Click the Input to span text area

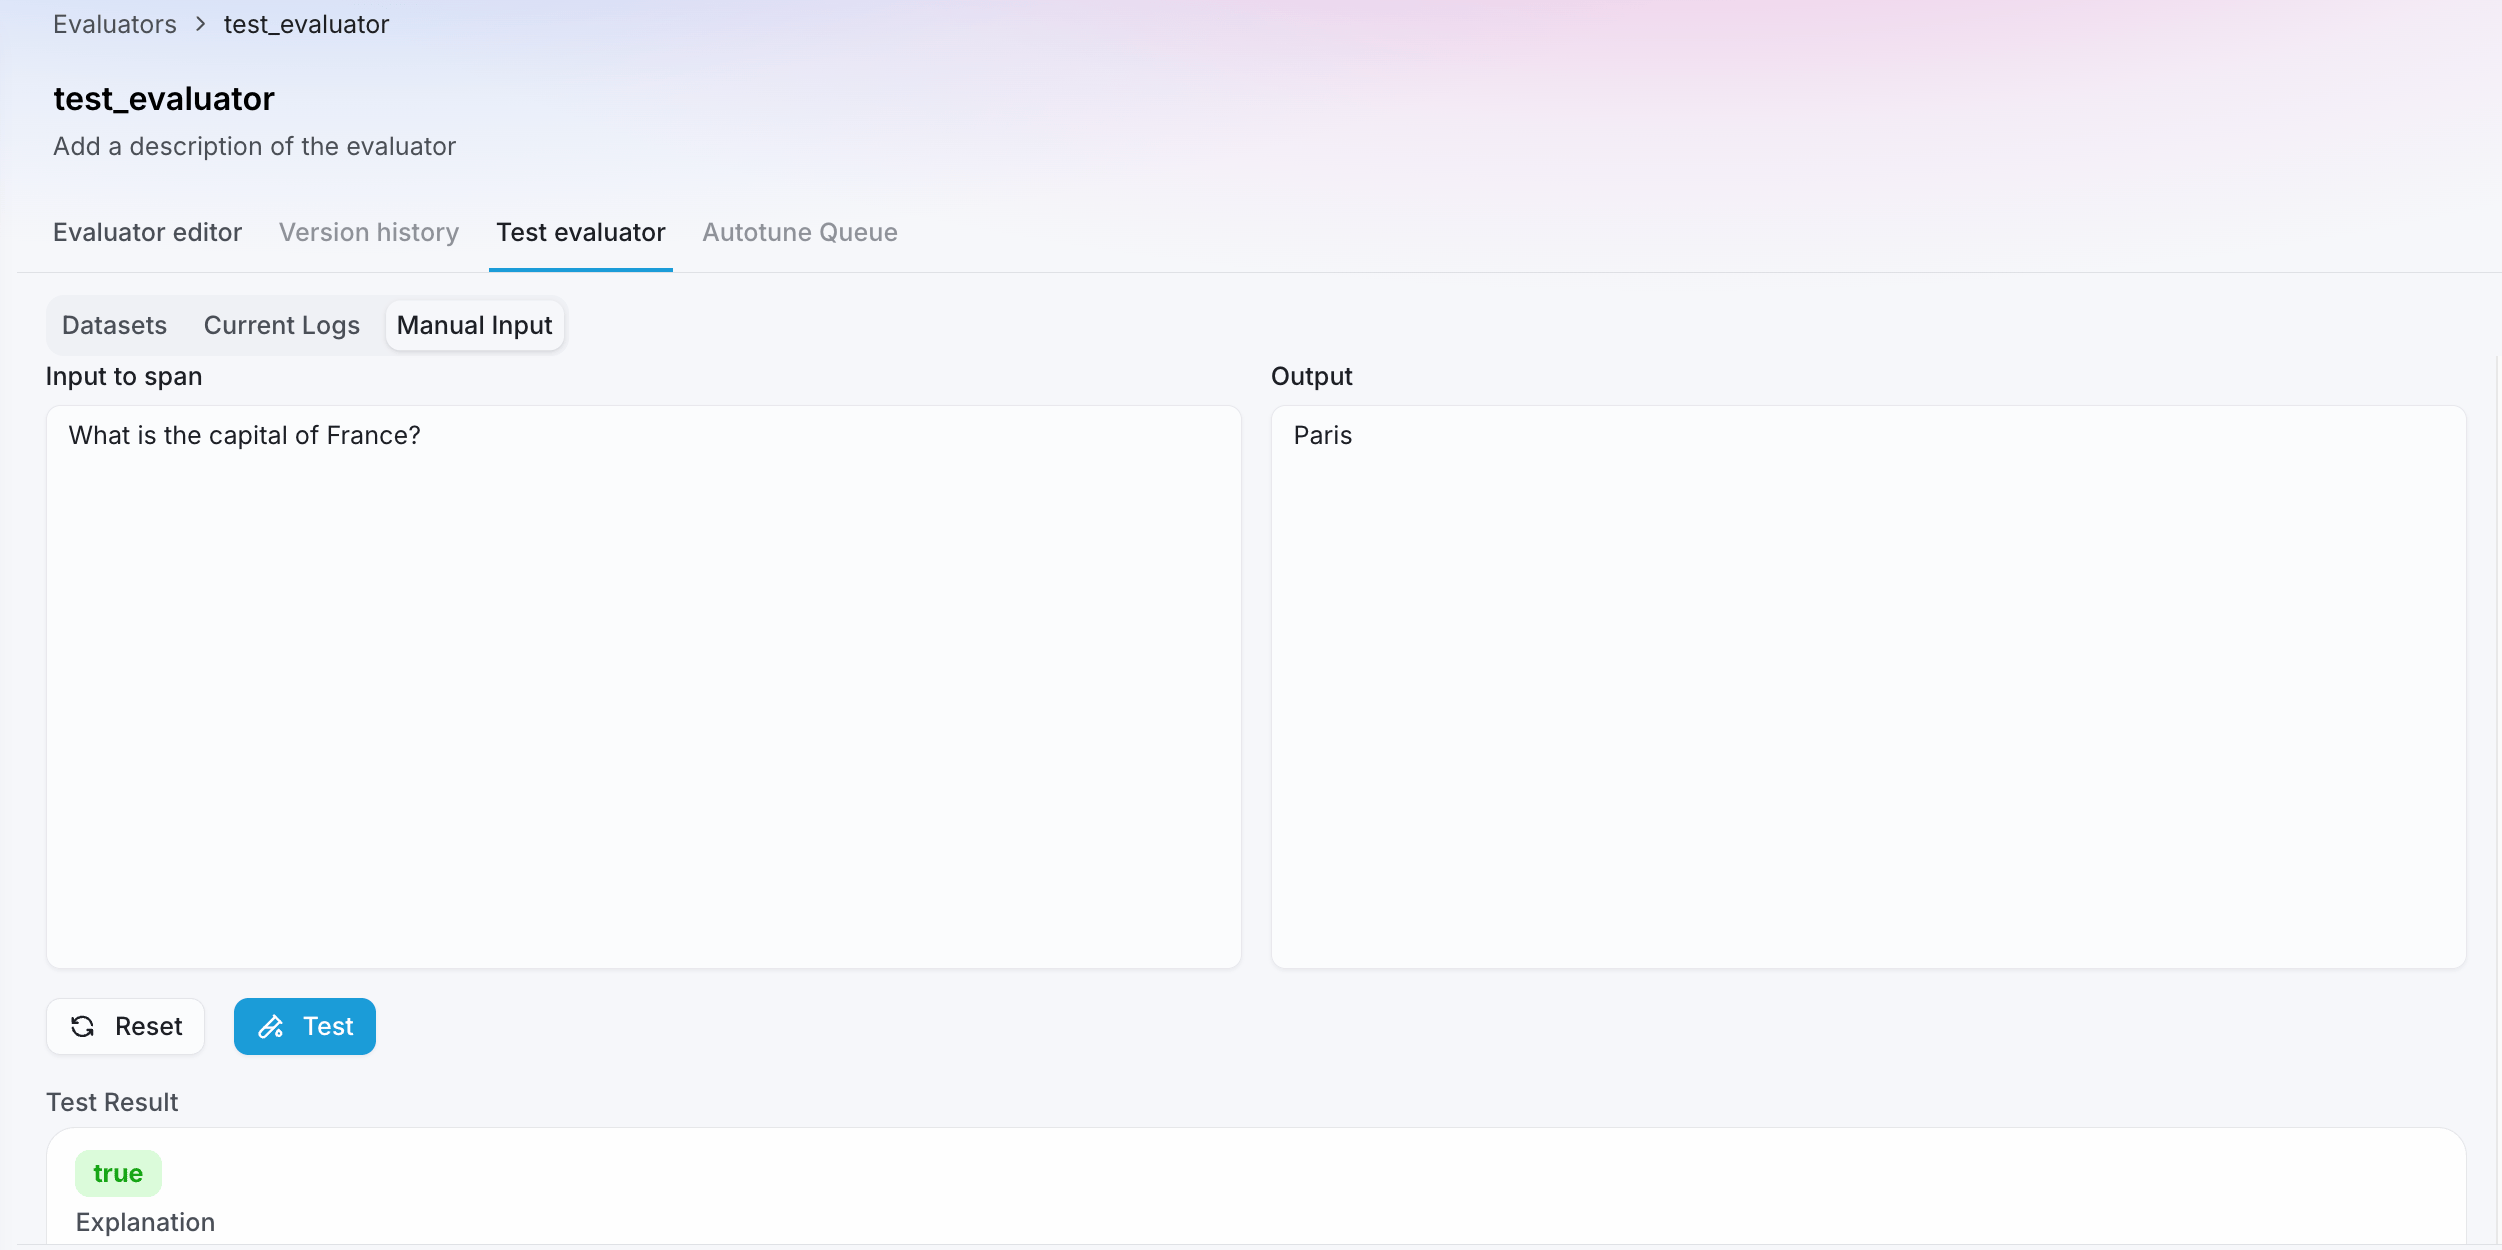tap(644, 686)
